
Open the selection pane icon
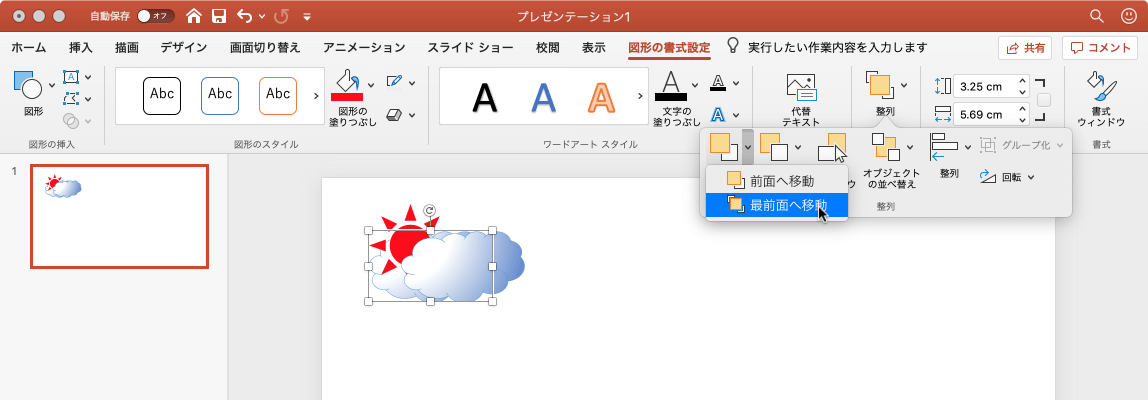tap(832, 148)
